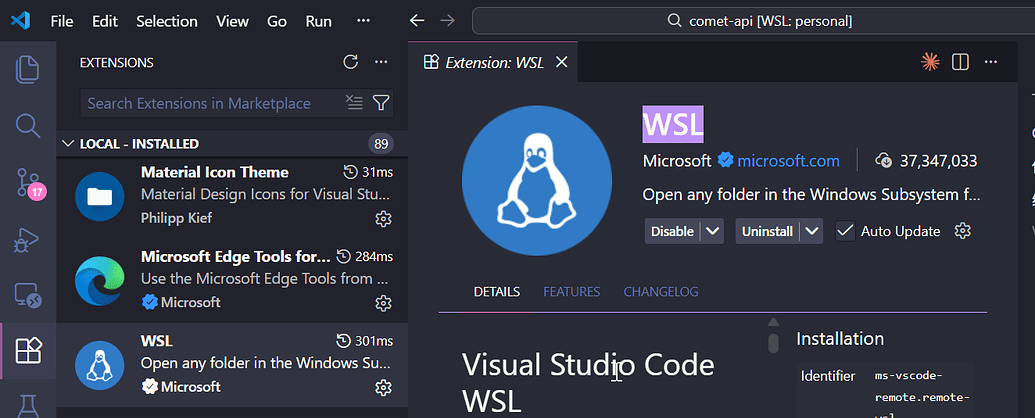Open the Selection menu
1035x418 pixels.
(167, 21)
